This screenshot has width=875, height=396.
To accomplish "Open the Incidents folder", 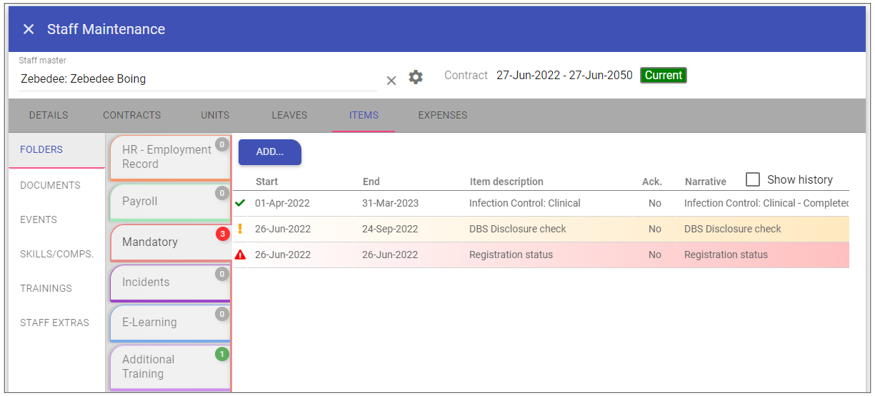I will point(170,283).
